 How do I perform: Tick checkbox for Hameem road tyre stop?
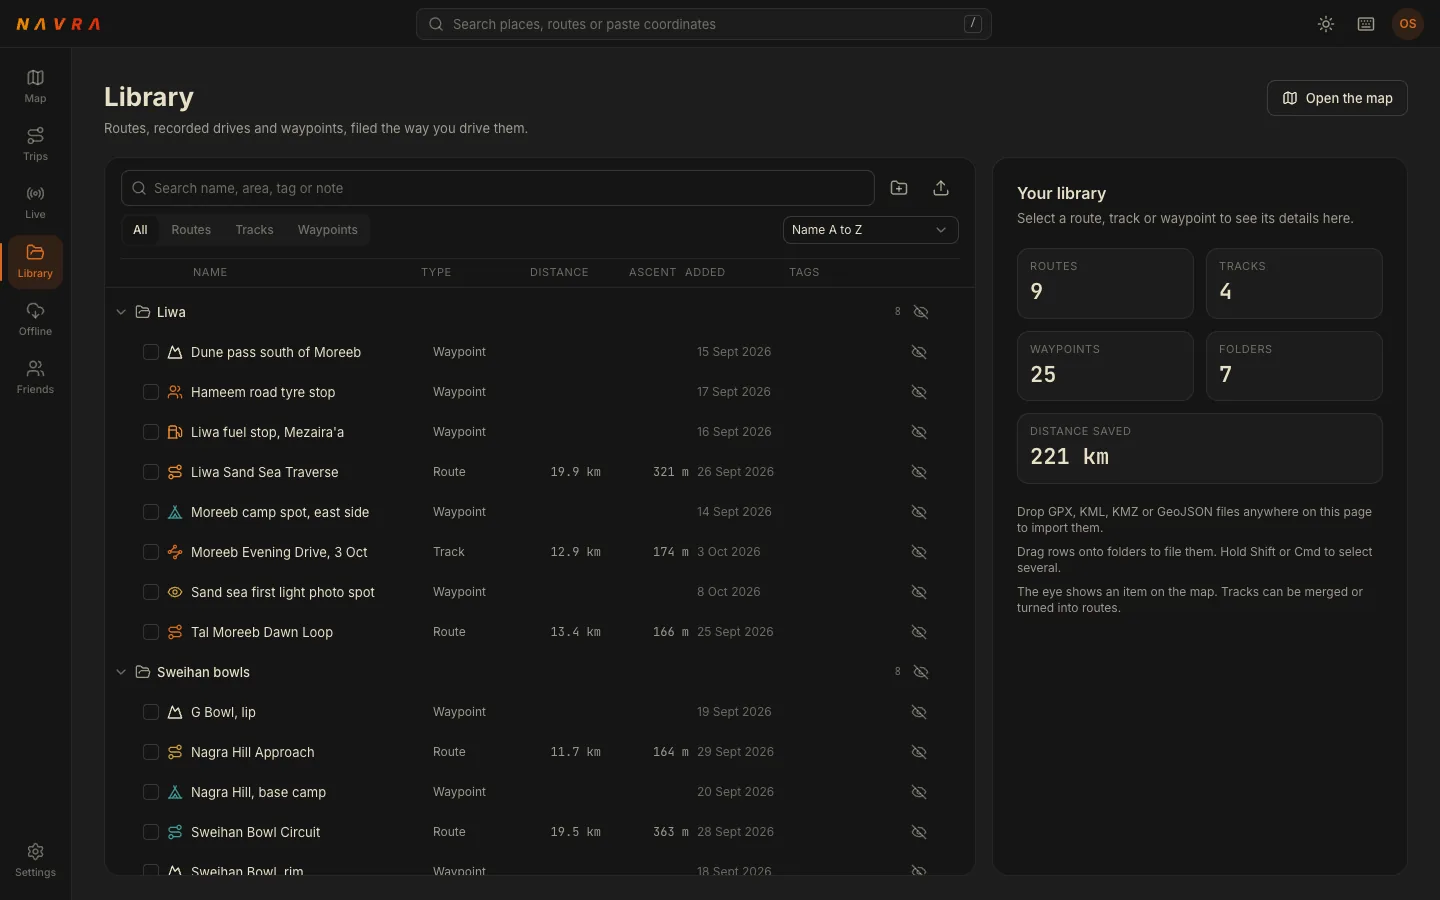[x=151, y=392]
